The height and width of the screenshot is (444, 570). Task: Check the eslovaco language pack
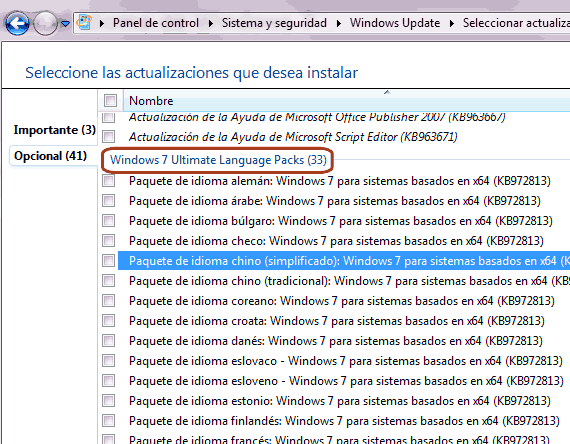[109, 361]
